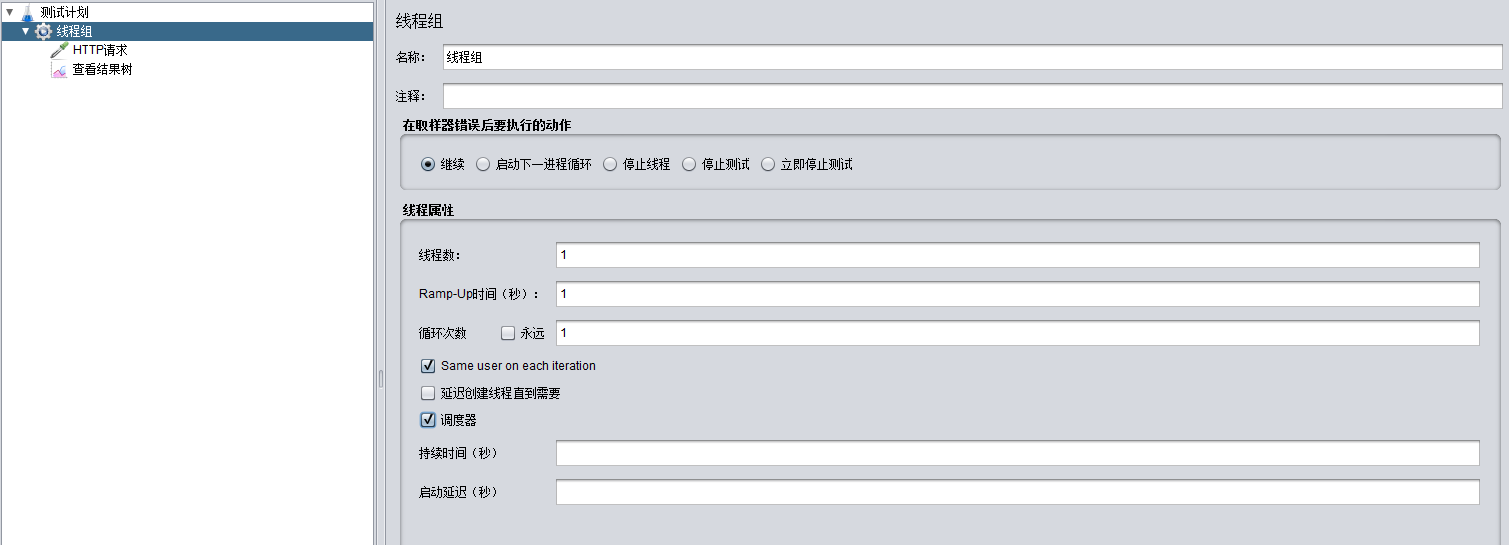This screenshot has width=1509, height=545.
Task: Open the 查看结果树 tree item
Action: (x=101, y=70)
